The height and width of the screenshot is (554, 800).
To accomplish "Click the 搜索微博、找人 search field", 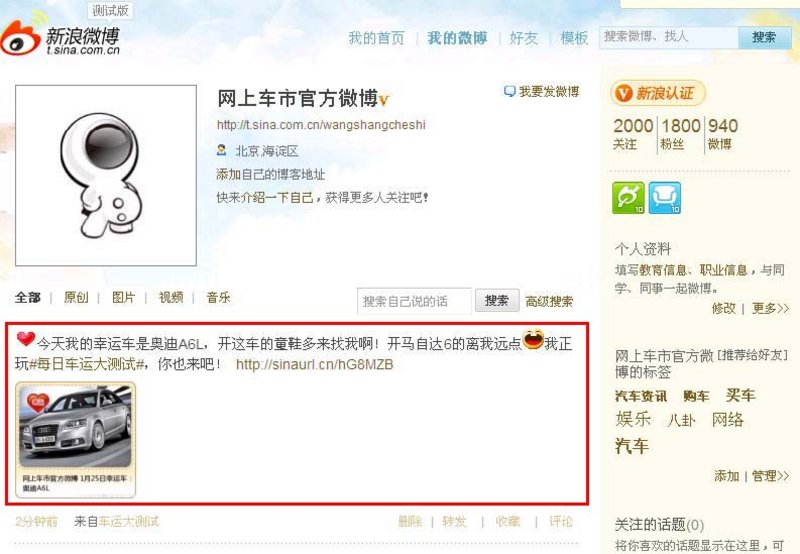I will pos(669,37).
